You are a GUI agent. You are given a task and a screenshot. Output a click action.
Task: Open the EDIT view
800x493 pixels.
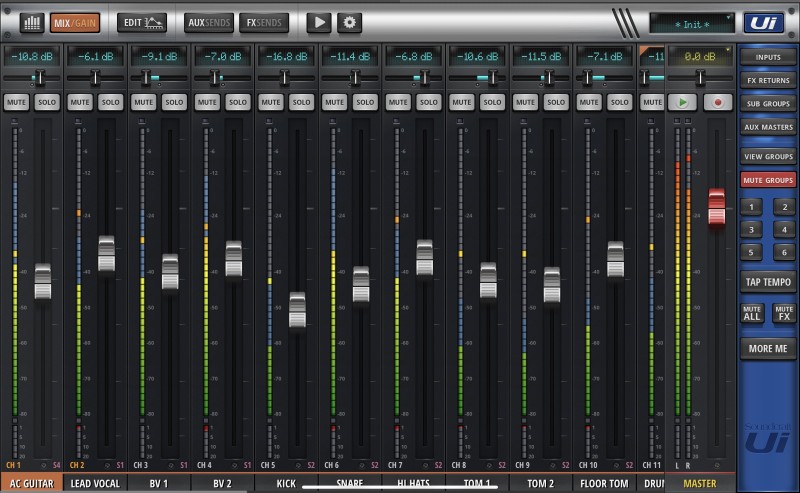click(142, 22)
